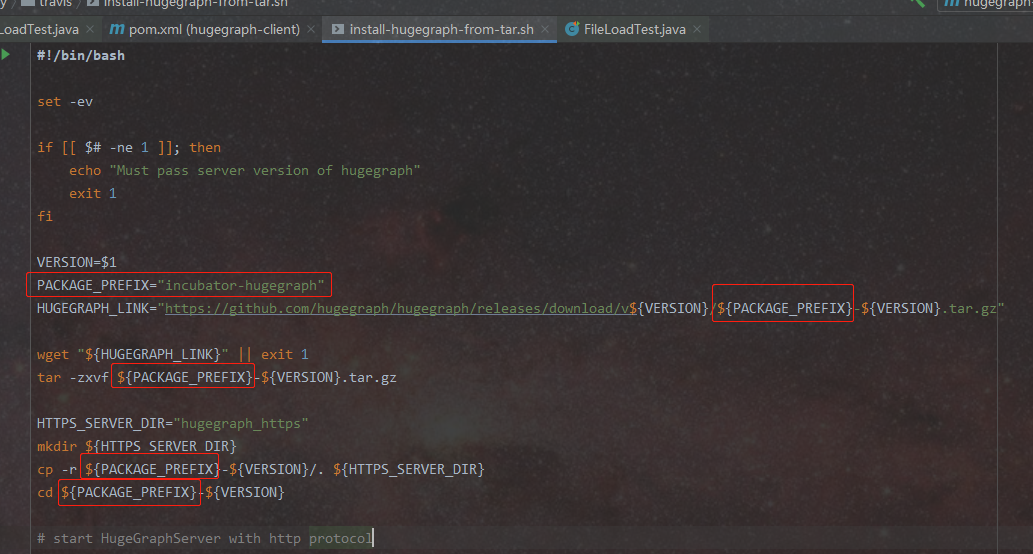The height and width of the screenshot is (554, 1033).
Task: Click the Java class icon on FileLoadTest tab
Action: [x=572, y=30]
